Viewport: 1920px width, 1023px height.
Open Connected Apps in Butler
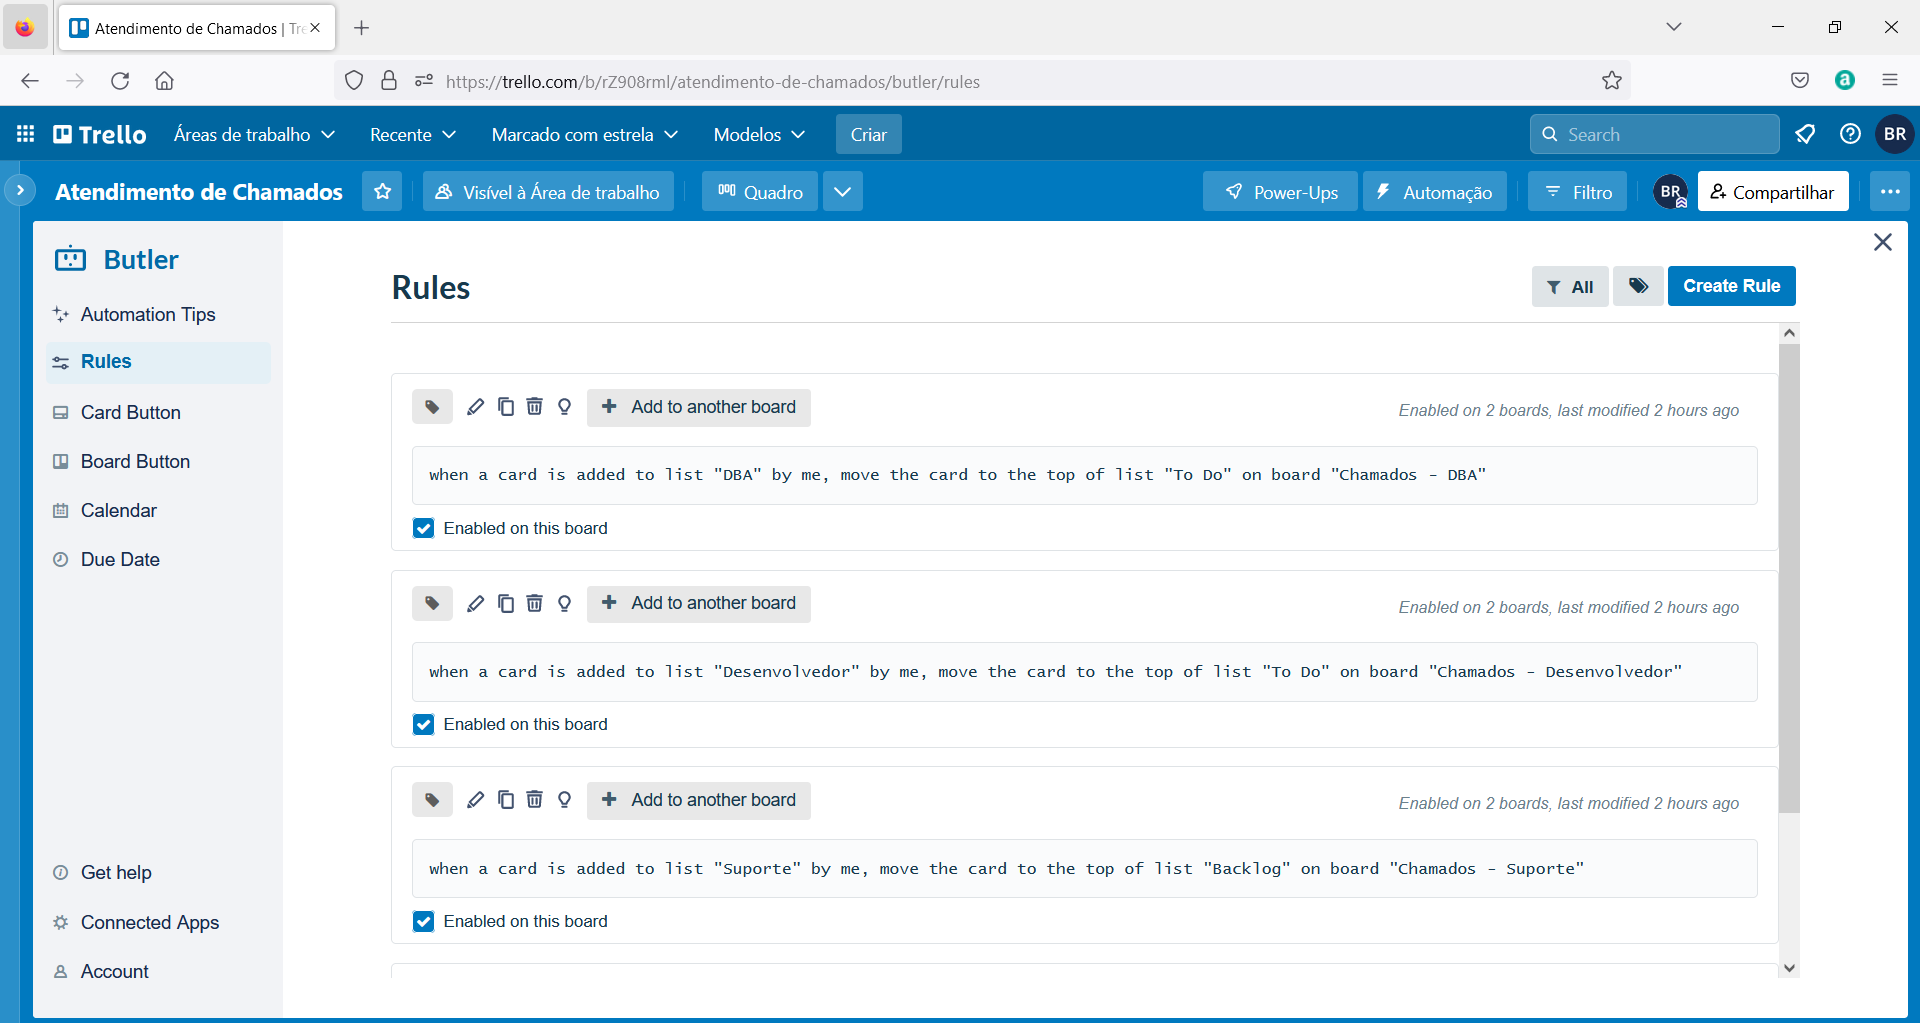tap(158, 922)
